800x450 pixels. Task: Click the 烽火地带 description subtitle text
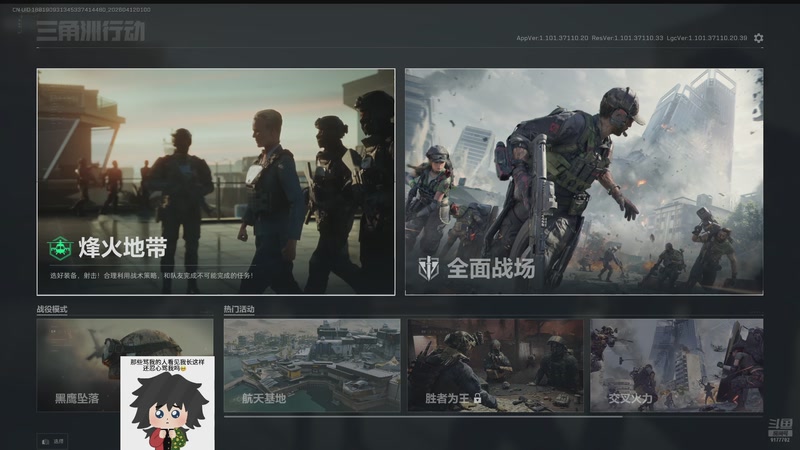pyautogui.click(x=152, y=276)
